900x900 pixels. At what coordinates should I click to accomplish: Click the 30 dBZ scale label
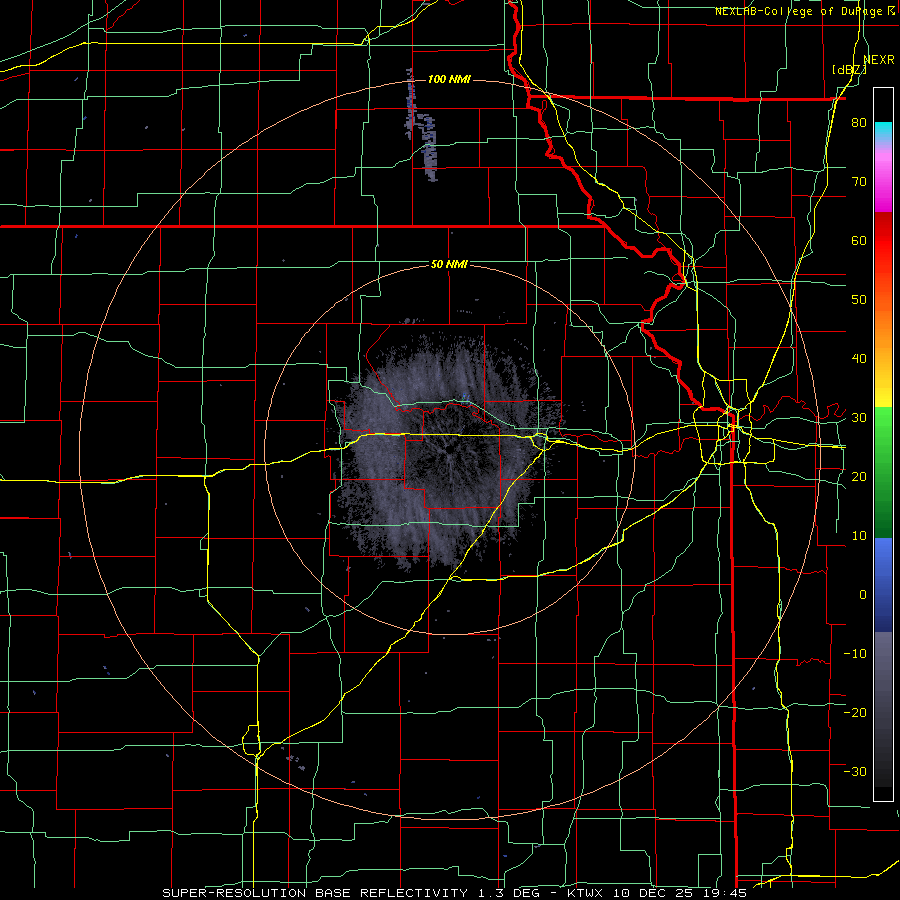[x=859, y=417]
